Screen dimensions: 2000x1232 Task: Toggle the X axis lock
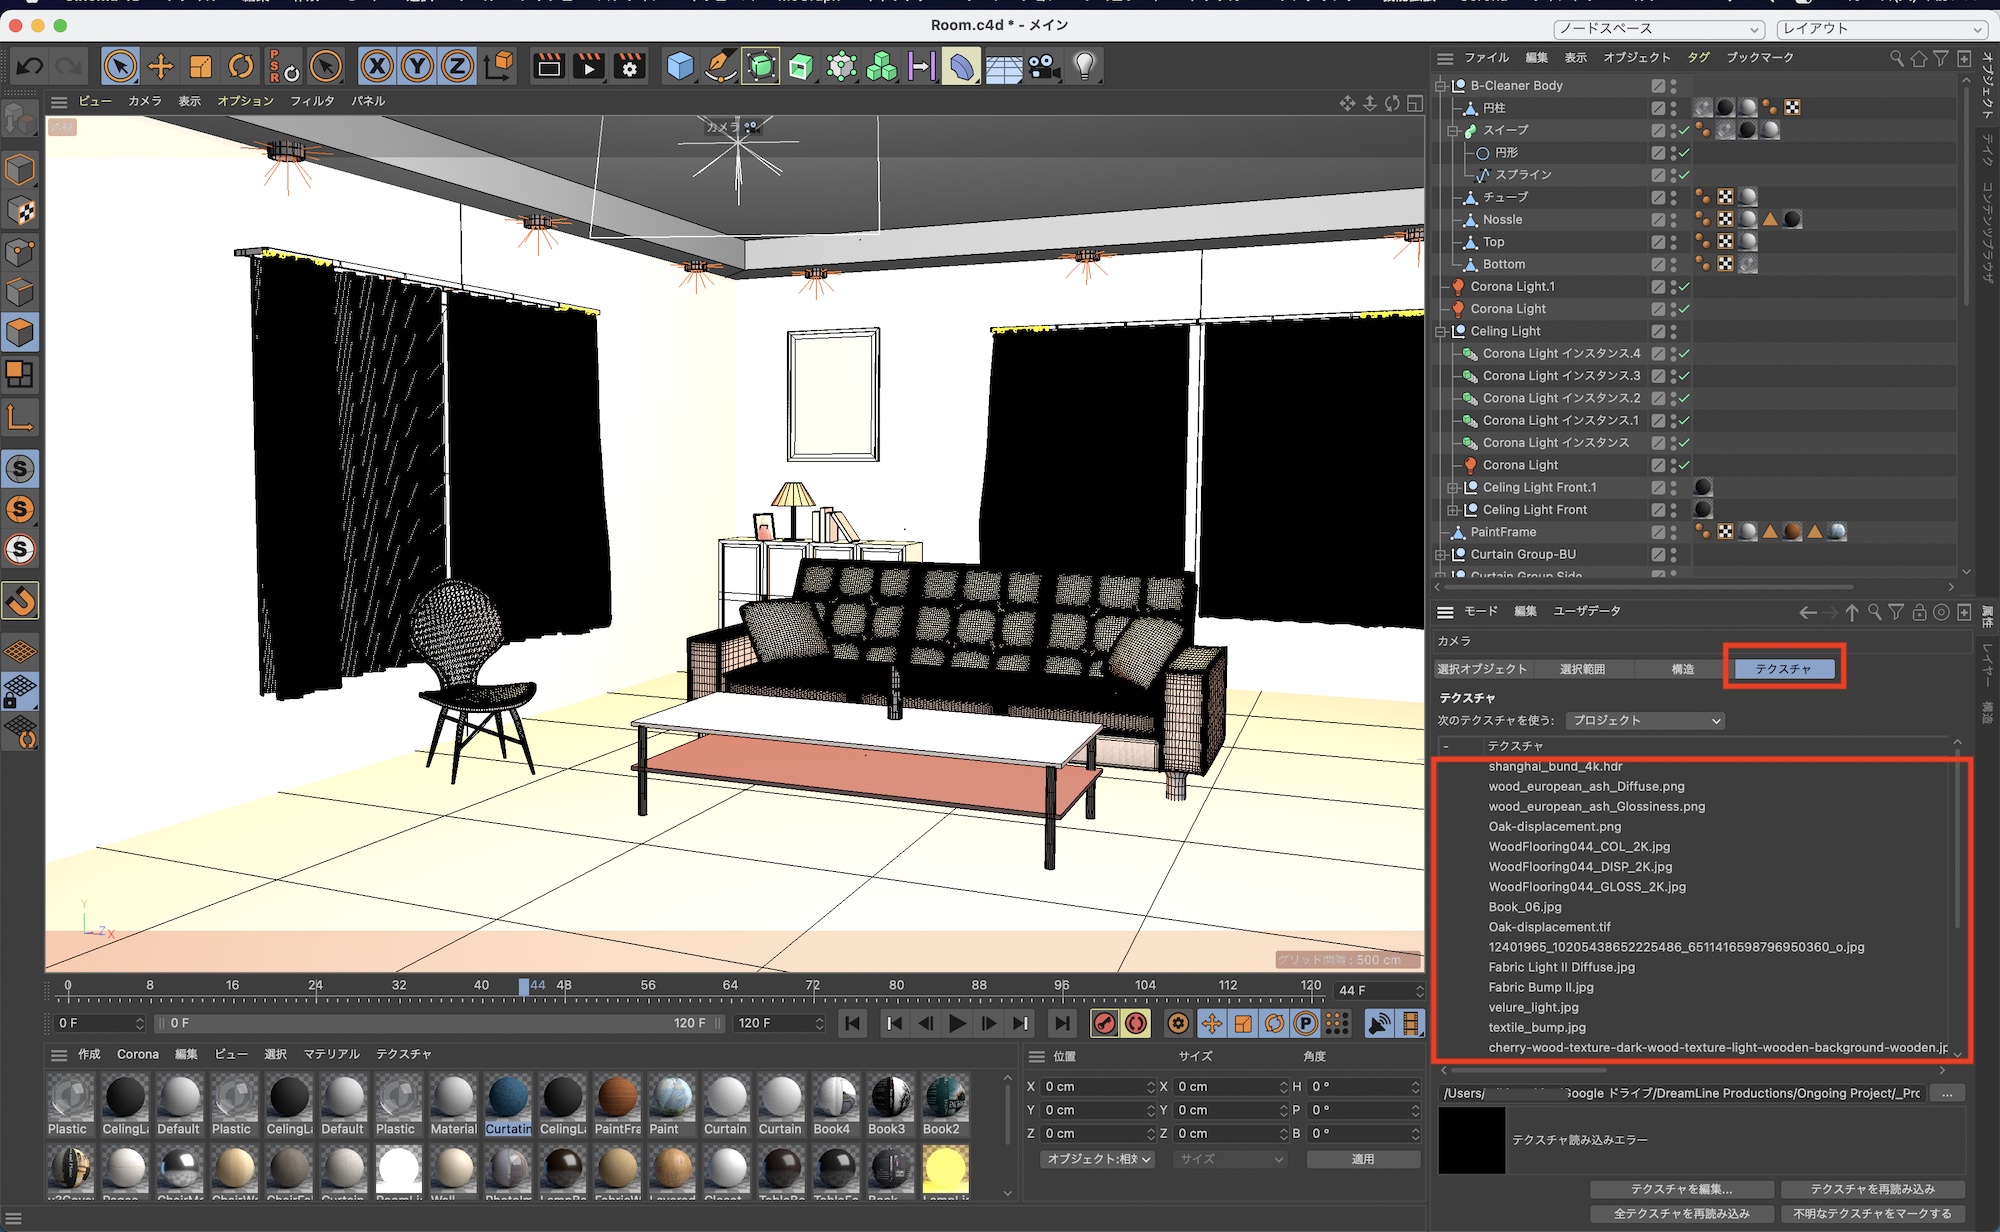pos(377,67)
